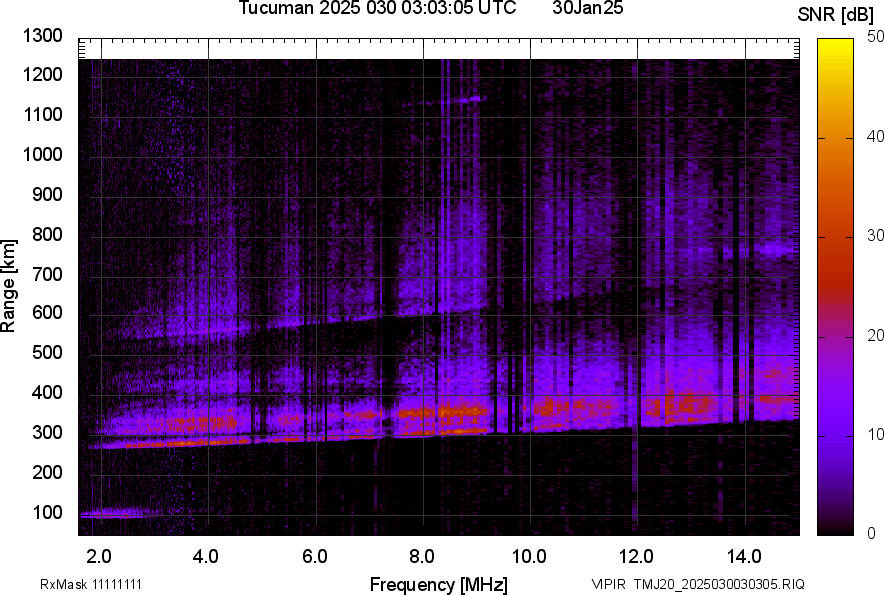Click the SNR [dB] colorbar heading
This screenshot has height=595, width=884.
(x=838, y=14)
